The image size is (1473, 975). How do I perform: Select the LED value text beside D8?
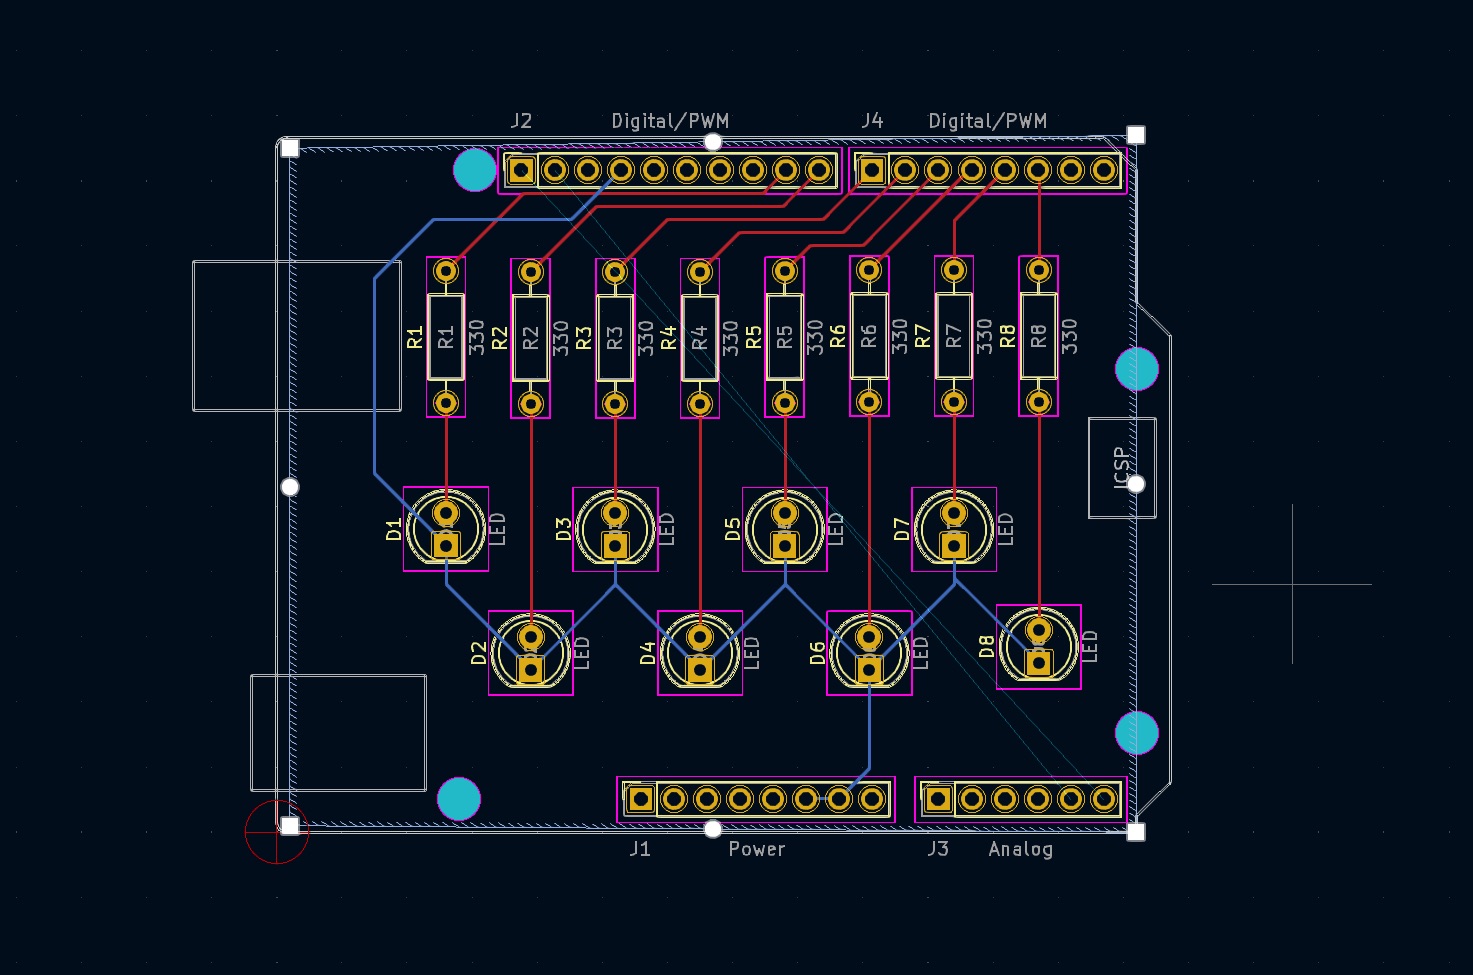(1090, 647)
